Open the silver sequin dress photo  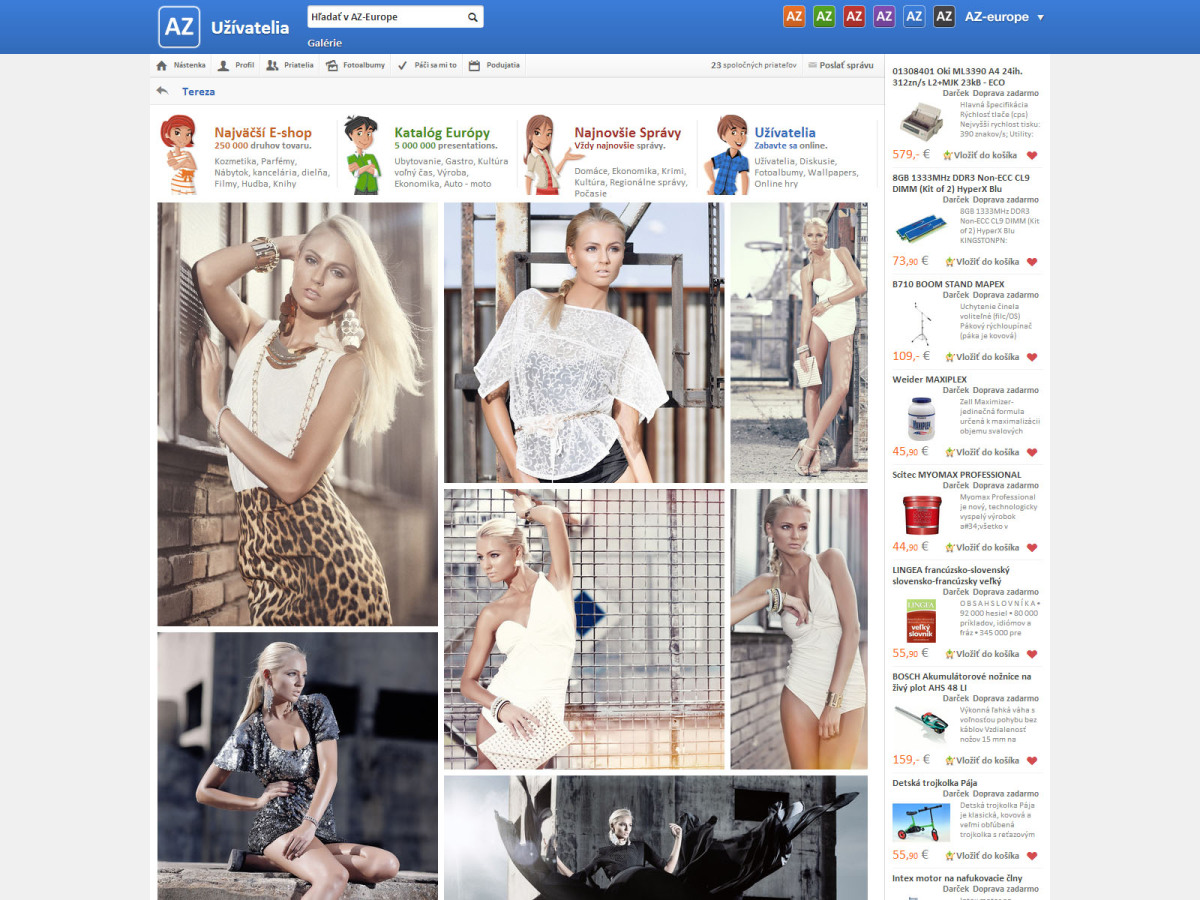297,766
